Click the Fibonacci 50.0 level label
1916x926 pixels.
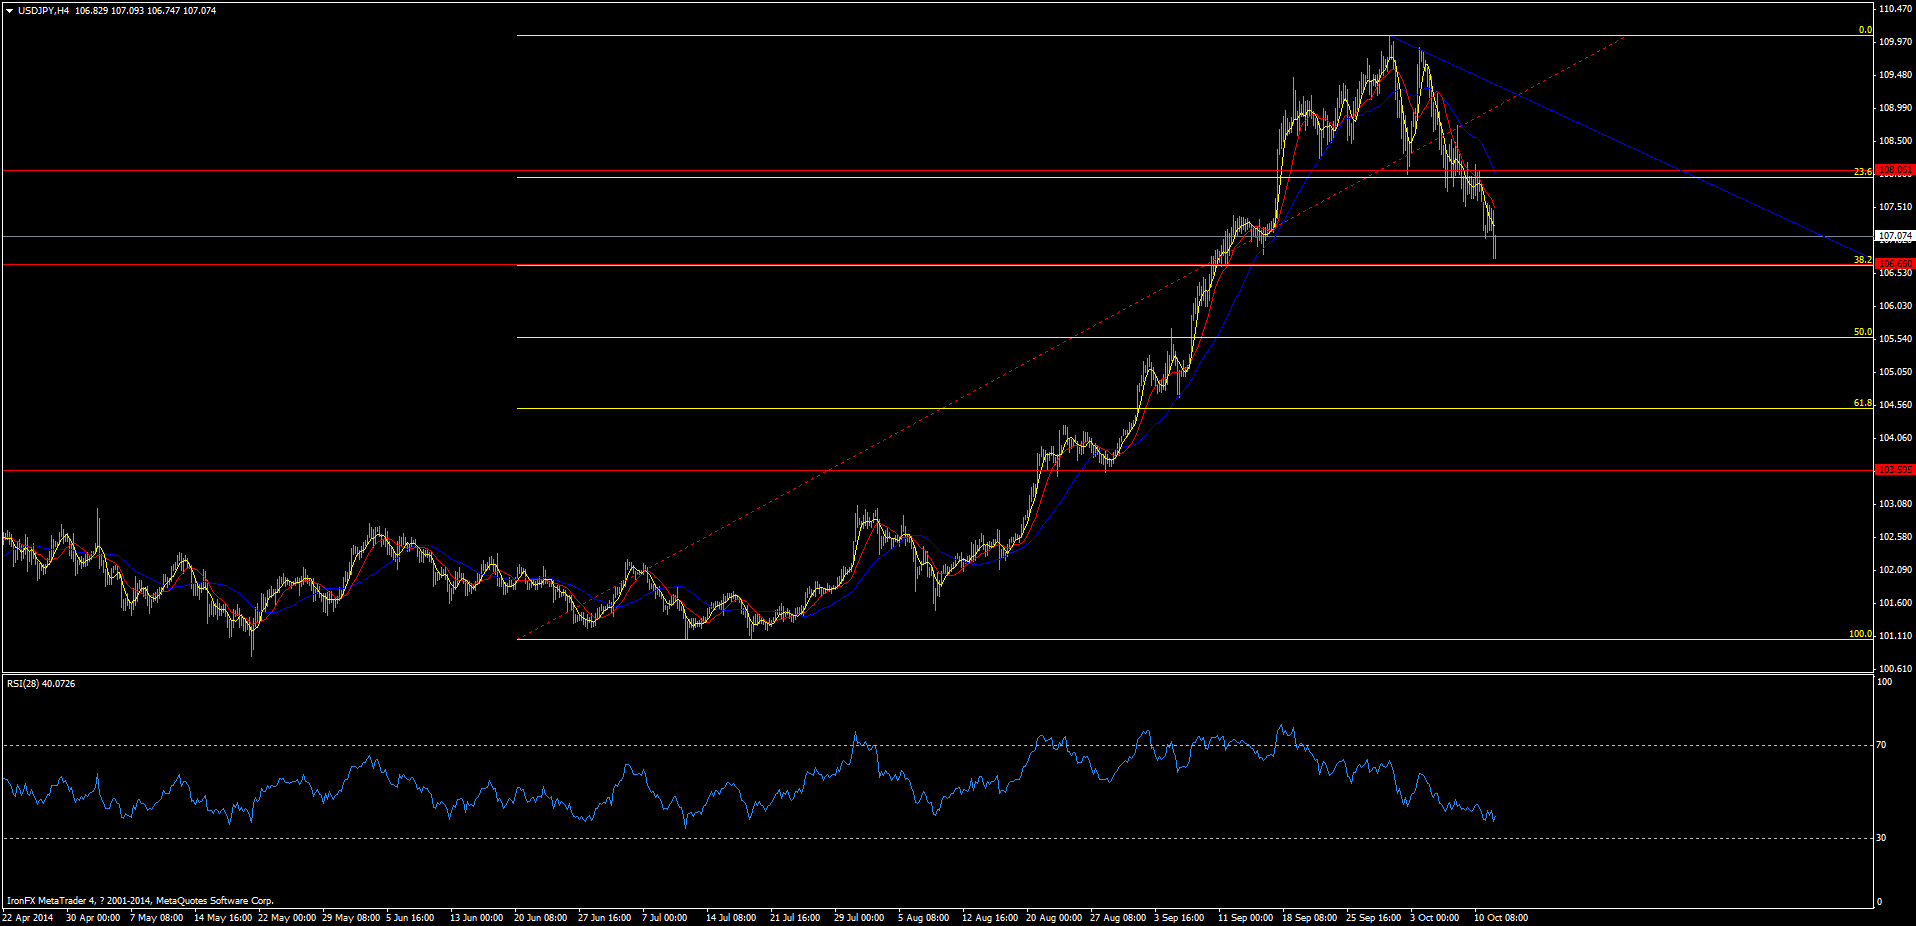pyautogui.click(x=1862, y=332)
